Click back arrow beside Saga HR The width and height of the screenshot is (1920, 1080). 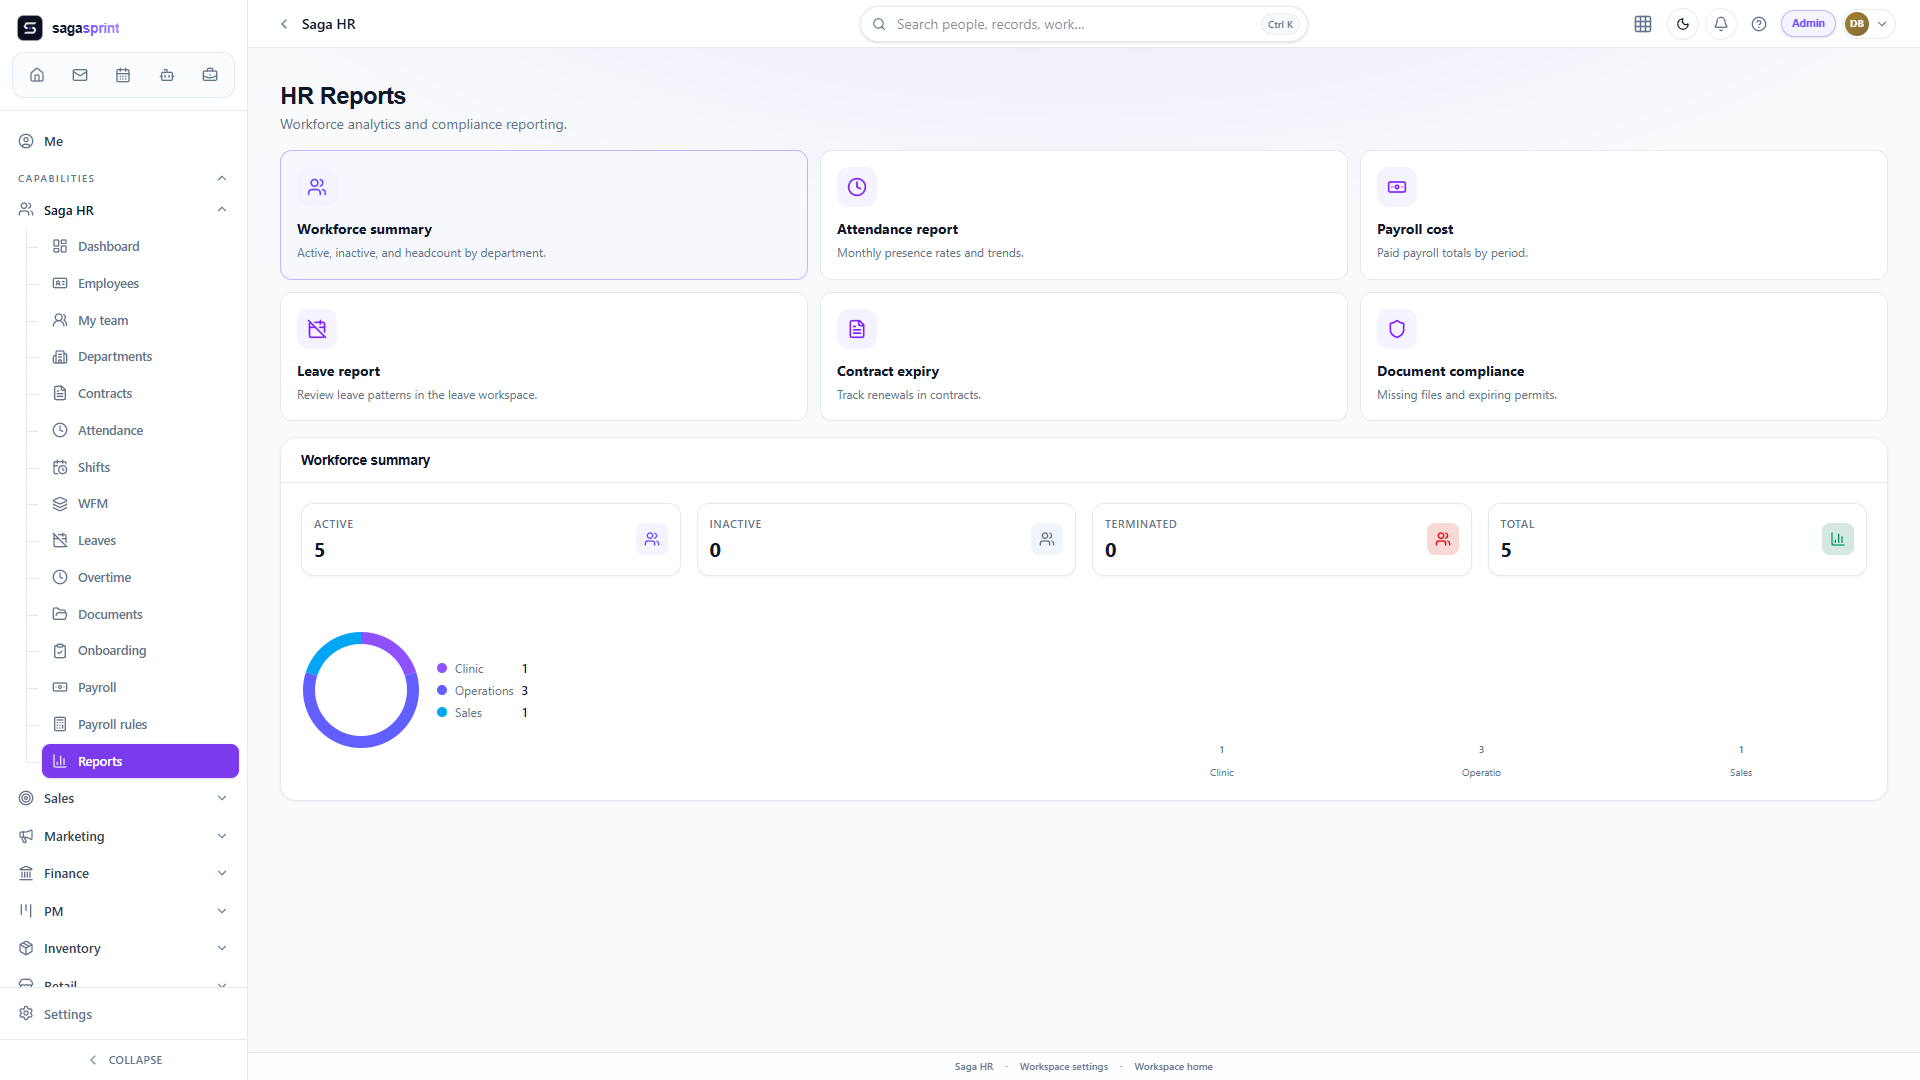coord(284,24)
